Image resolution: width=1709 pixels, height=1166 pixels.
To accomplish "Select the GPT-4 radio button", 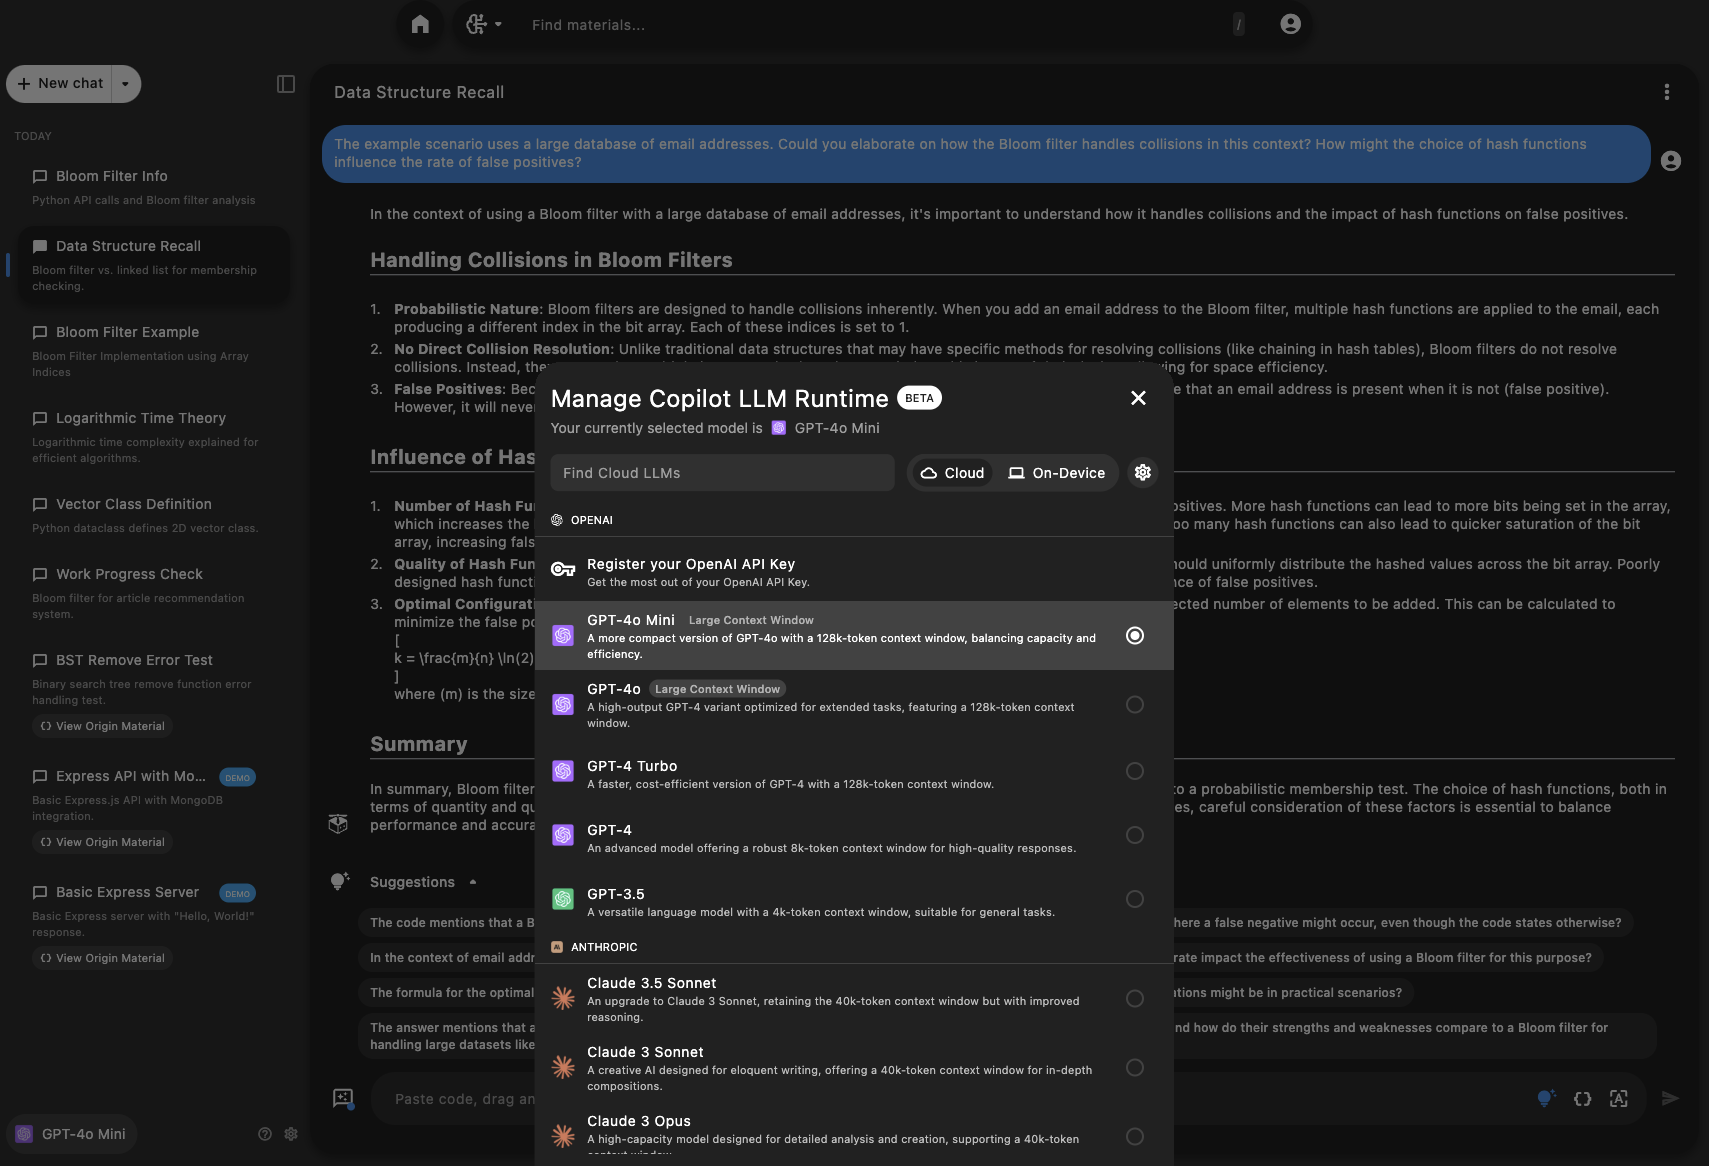I will click(1135, 835).
